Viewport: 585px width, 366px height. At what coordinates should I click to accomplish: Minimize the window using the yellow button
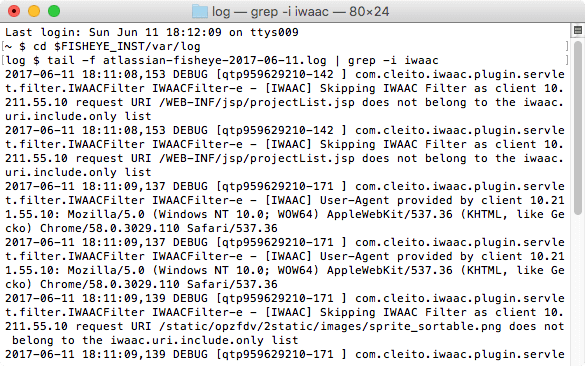click(34, 11)
